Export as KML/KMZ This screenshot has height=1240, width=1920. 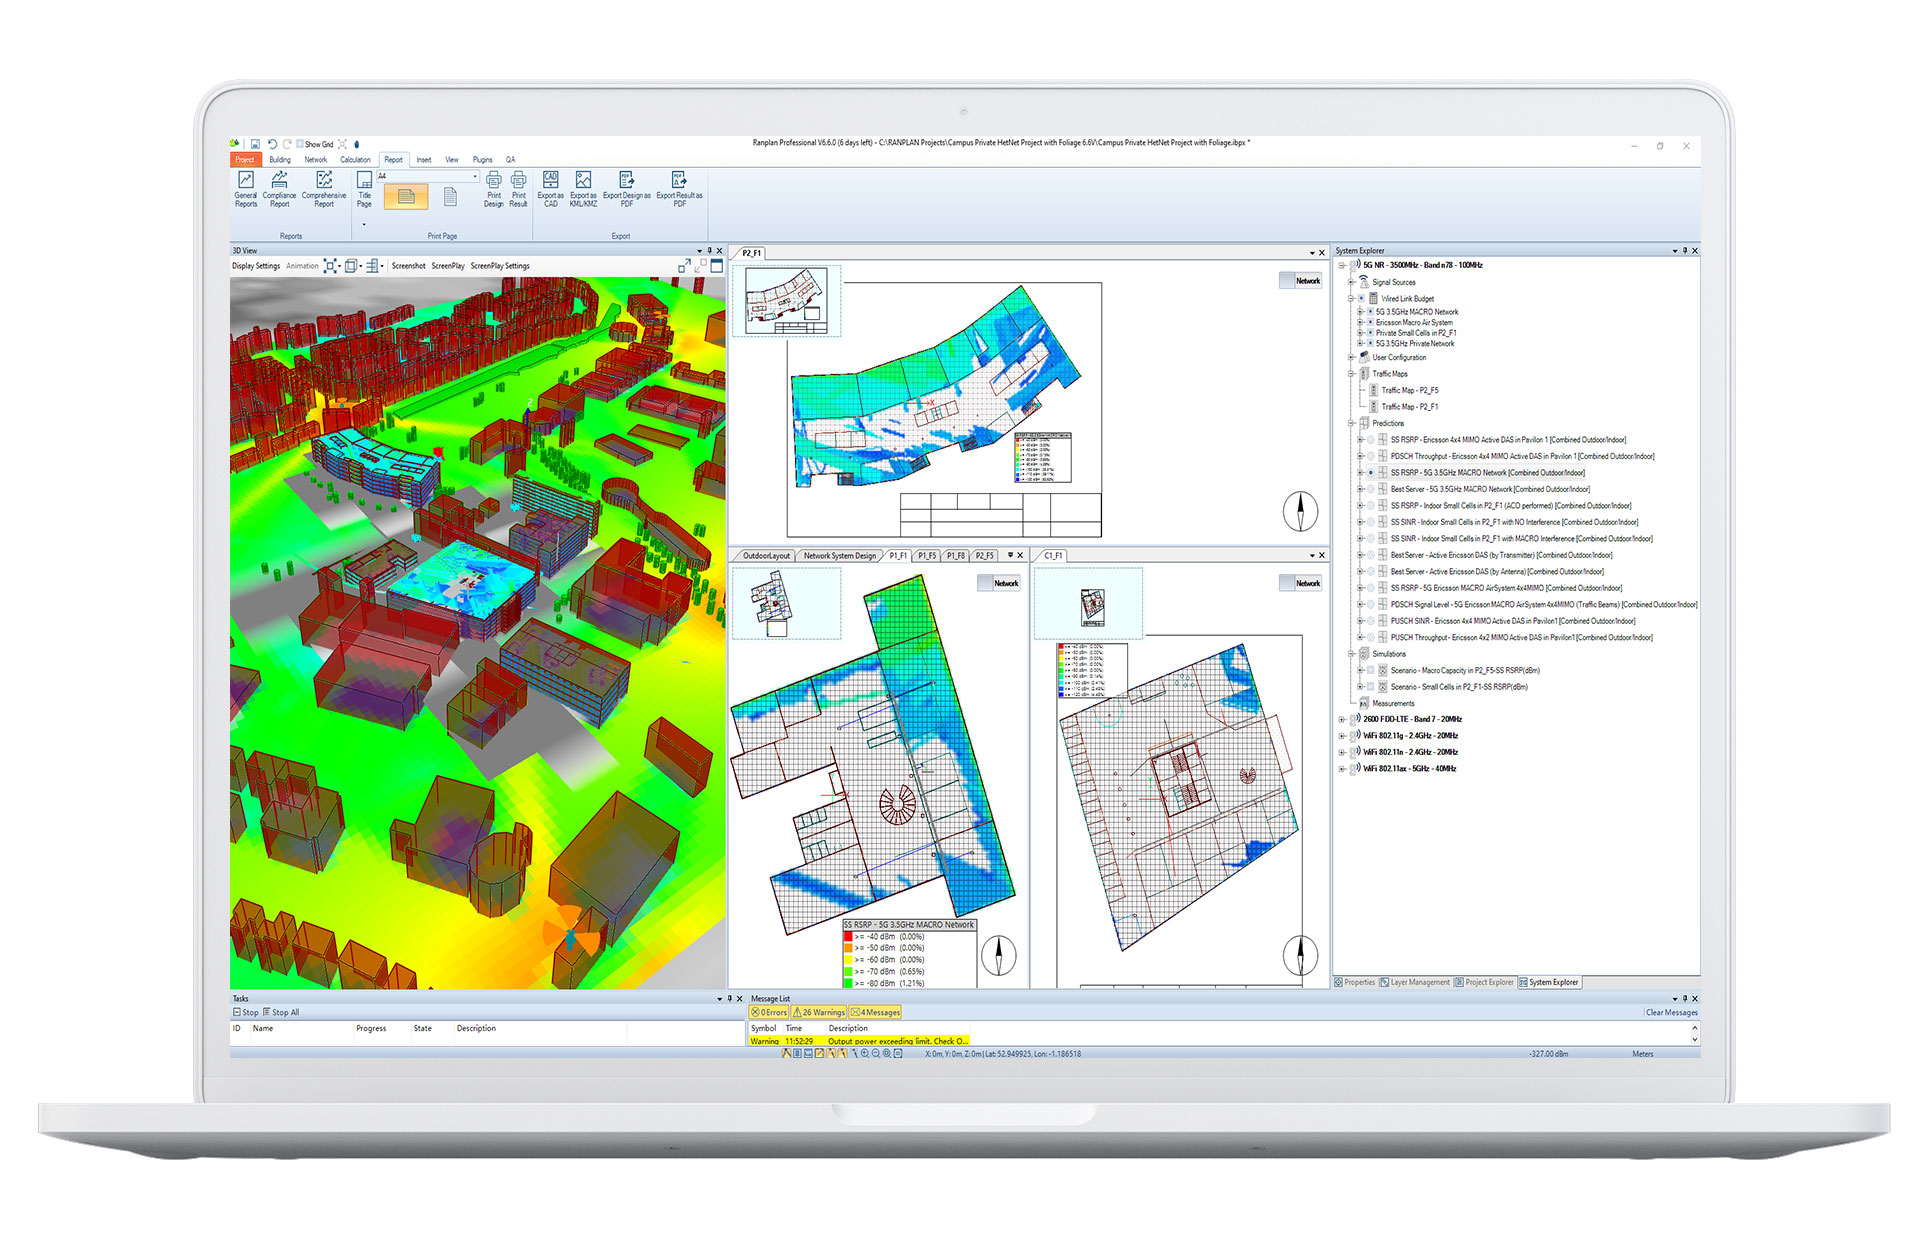583,189
